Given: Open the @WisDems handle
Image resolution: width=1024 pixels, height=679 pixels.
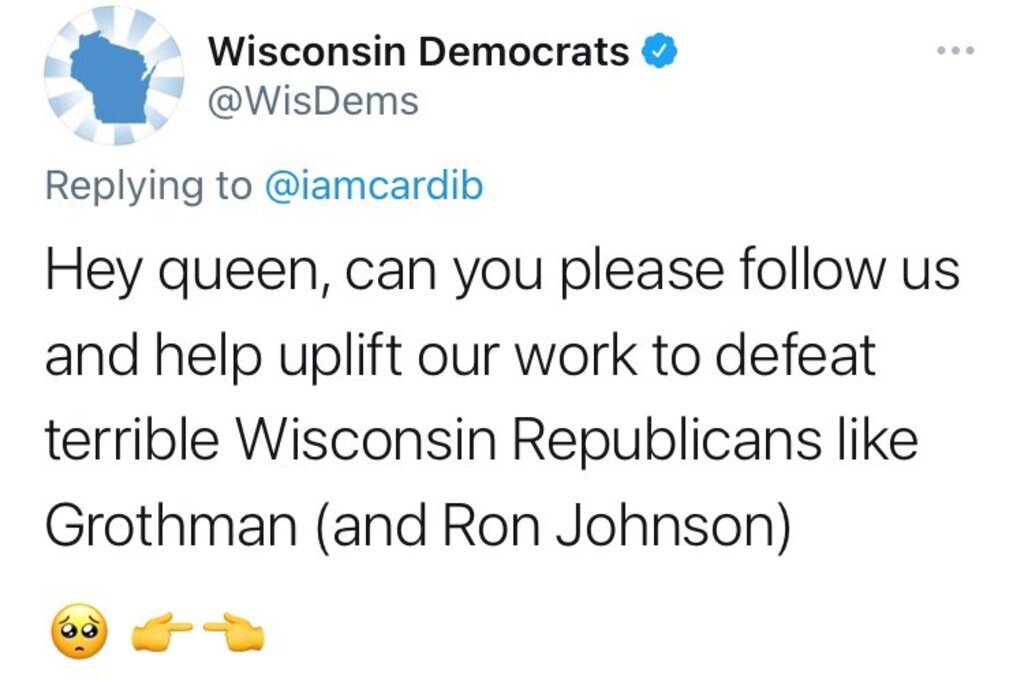Looking at the screenshot, I should (312, 101).
